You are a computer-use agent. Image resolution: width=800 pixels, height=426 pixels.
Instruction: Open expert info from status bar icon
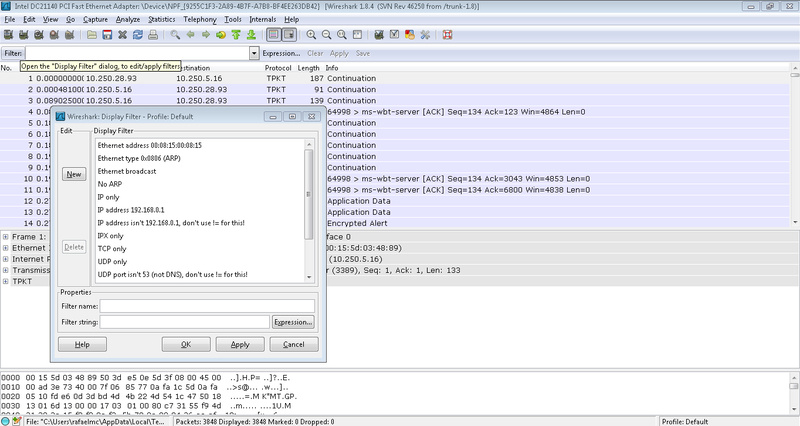coord(6,421)
